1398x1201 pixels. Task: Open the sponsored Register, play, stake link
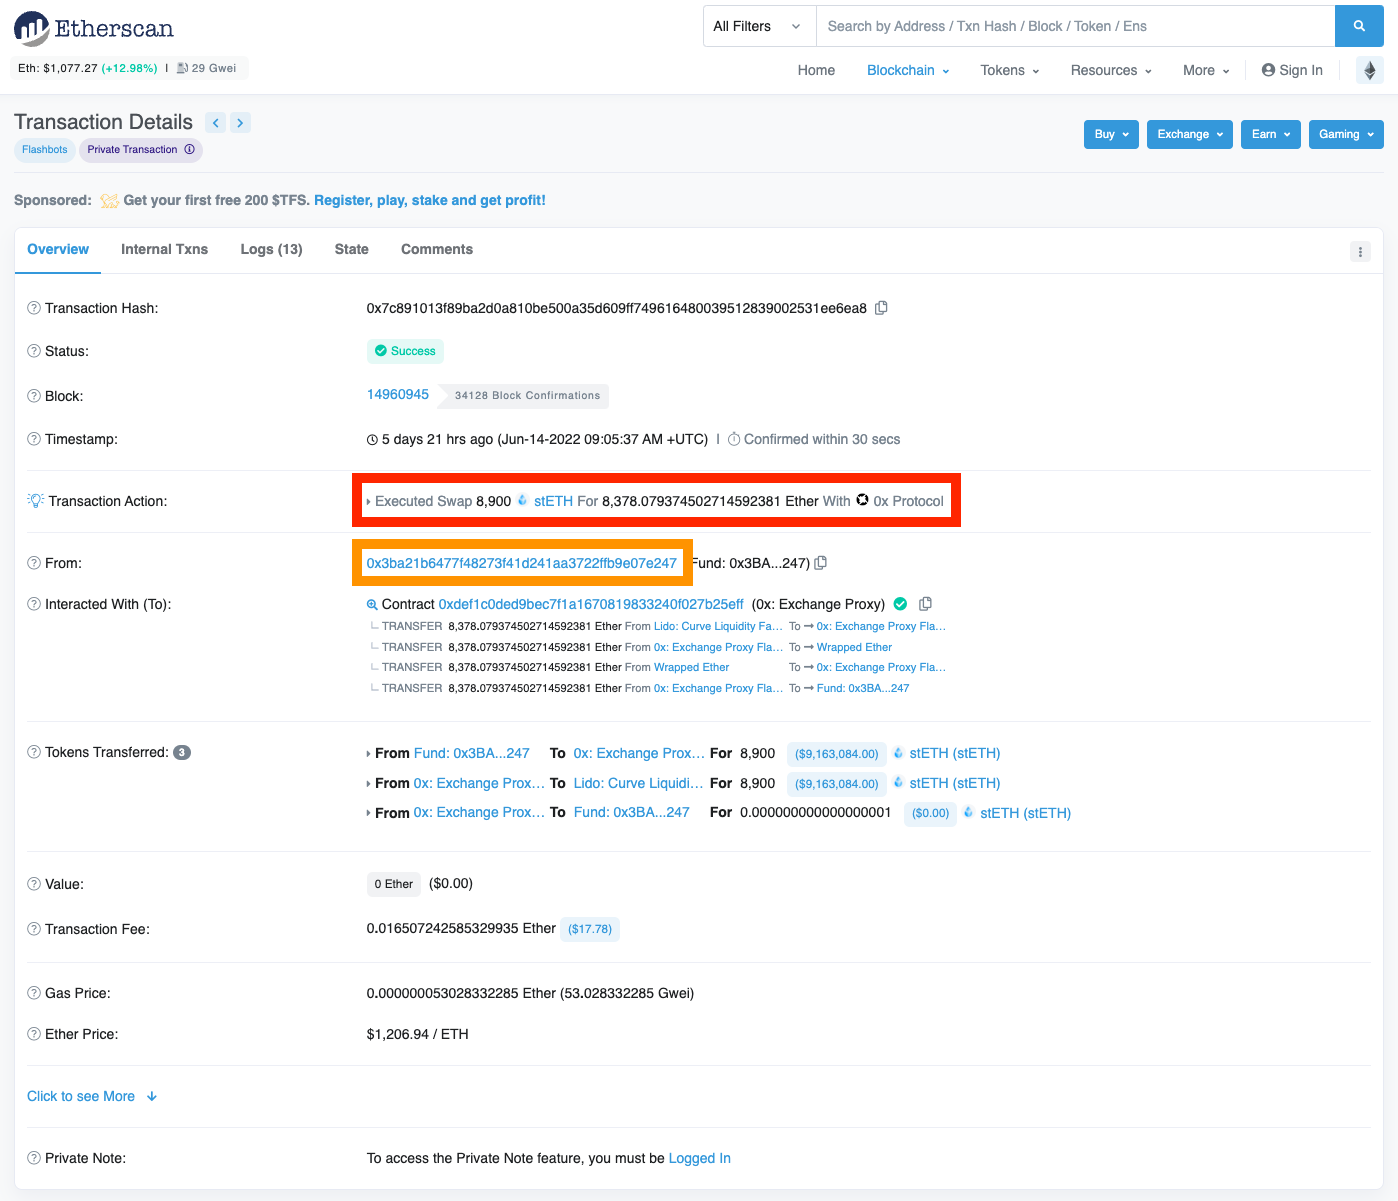(x=430, y=200)
